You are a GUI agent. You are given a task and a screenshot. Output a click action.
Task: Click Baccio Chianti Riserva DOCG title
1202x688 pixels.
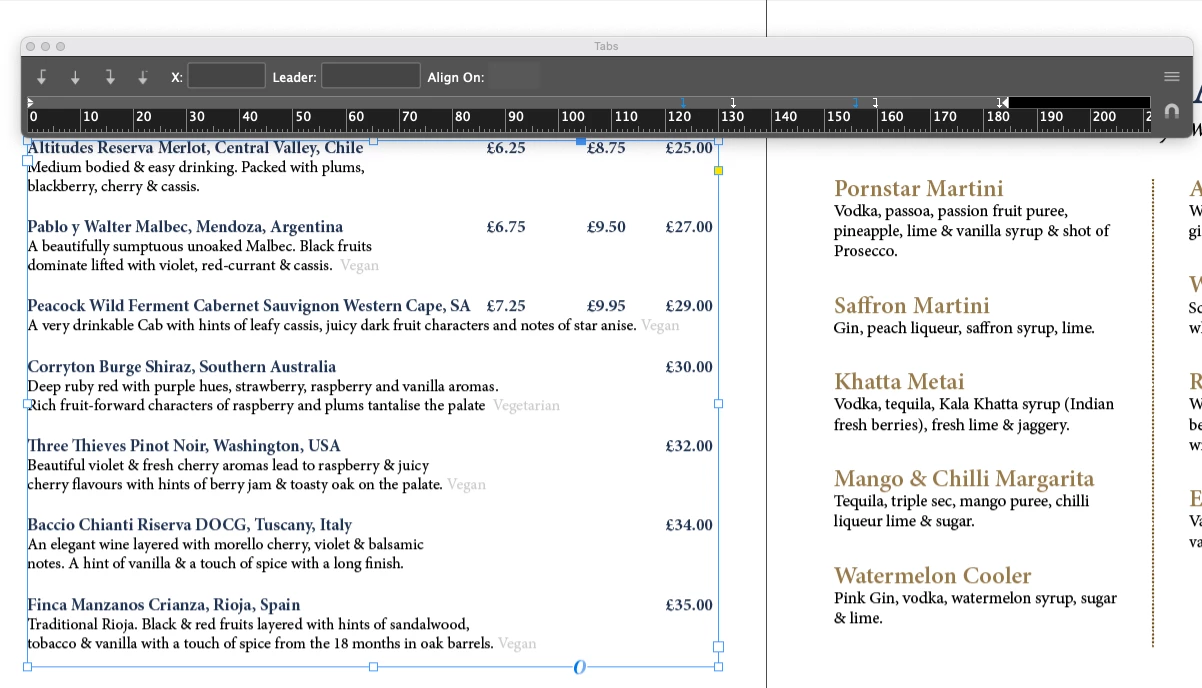click(x=189, y=524)
